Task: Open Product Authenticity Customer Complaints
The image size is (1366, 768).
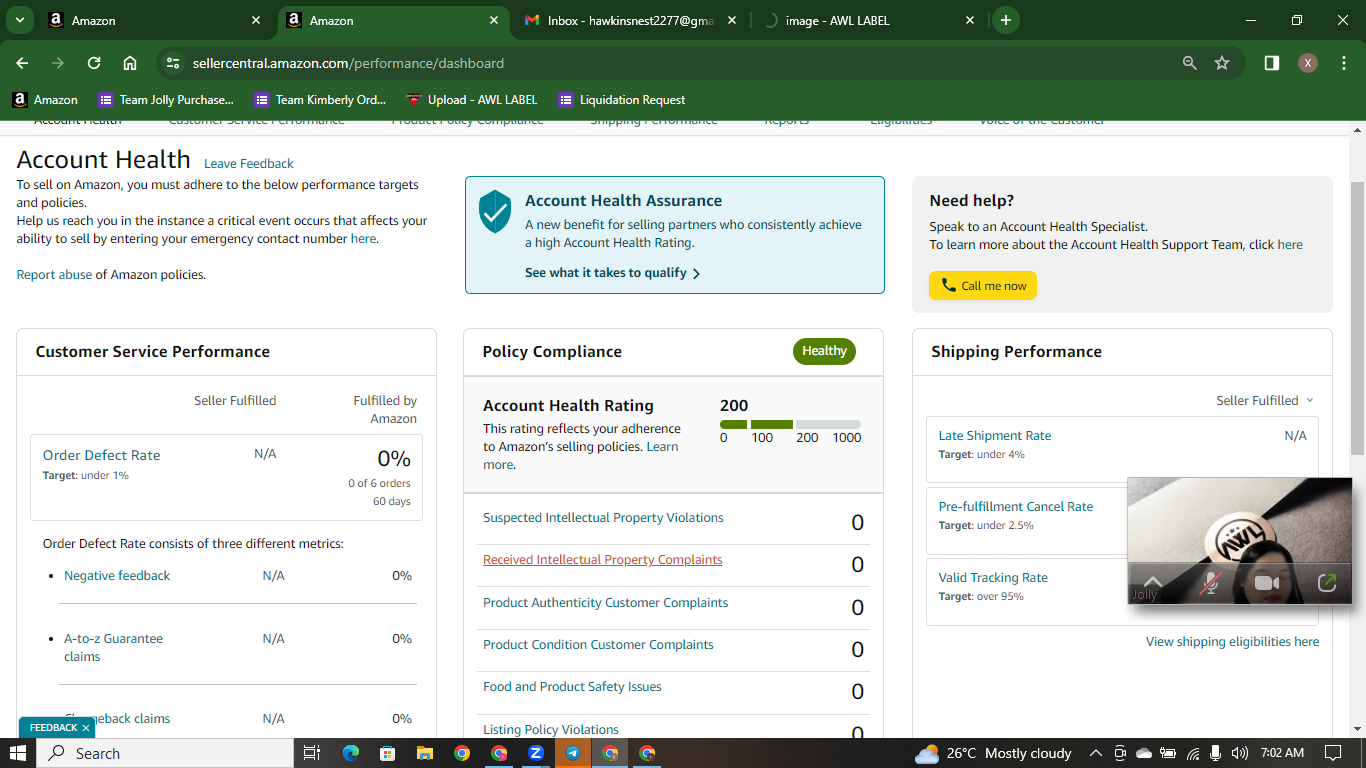Action: (605, 603)
